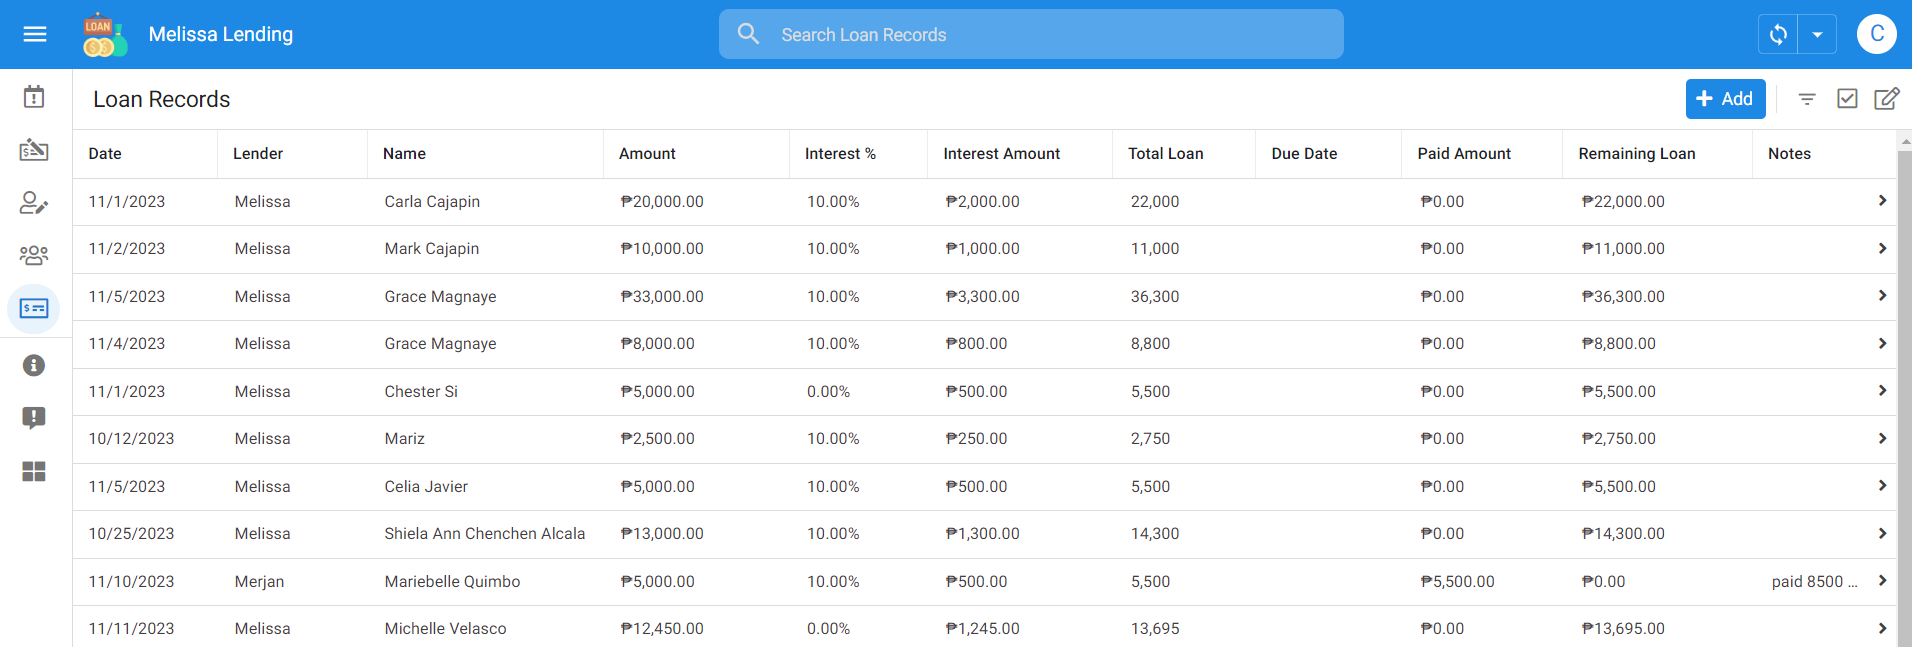The image size is (1912, 647).
Task: Open the person edit sidebar icon
Action: point(34,203)
